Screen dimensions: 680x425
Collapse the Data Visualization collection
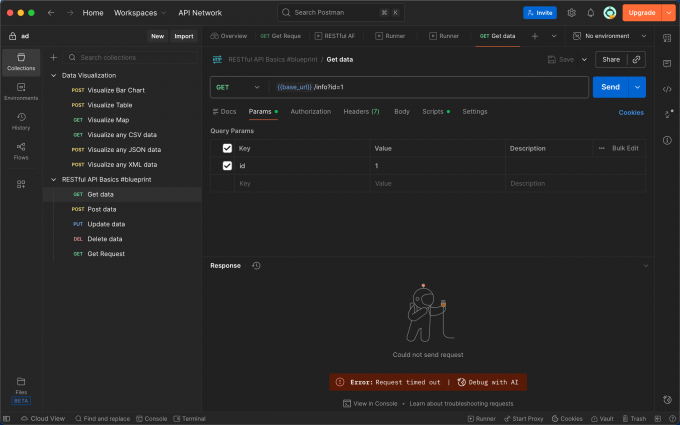tap(53, 75)
